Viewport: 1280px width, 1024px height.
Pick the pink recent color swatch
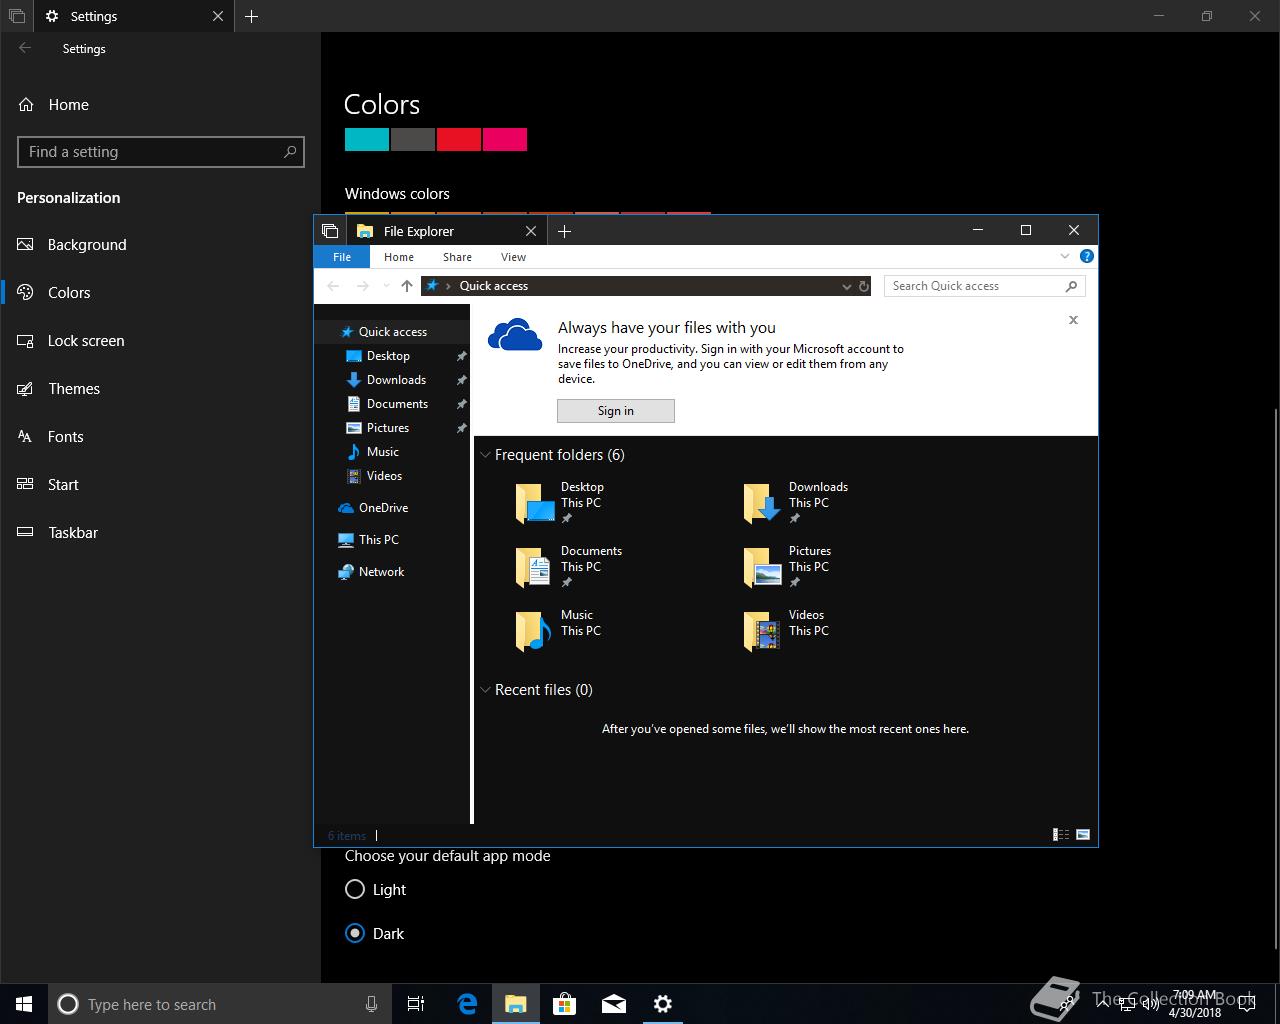[x=505, y=139]
